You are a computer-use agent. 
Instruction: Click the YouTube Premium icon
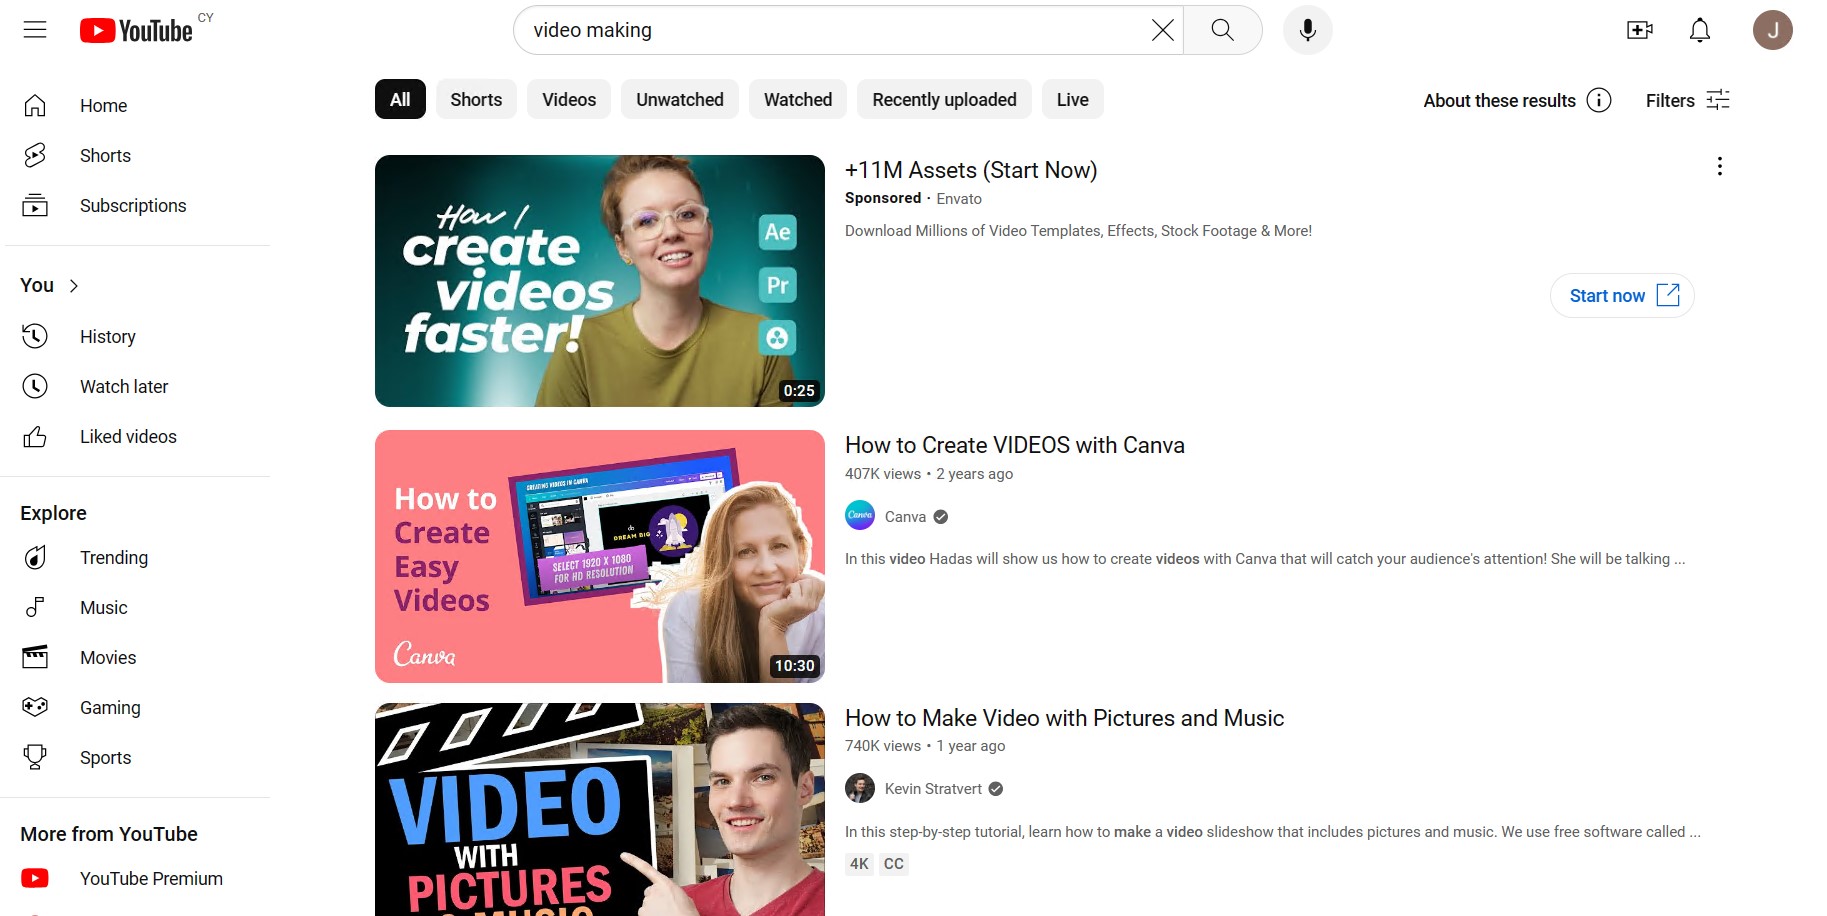pyautogui.click(x=35, y=878)
